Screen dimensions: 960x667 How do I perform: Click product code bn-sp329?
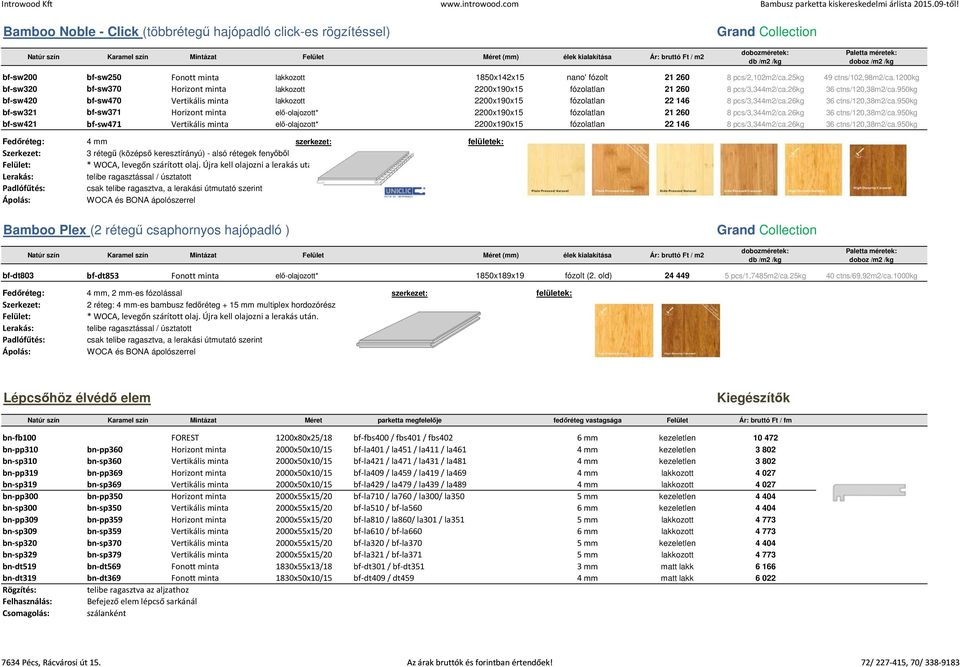pos(20,555)
